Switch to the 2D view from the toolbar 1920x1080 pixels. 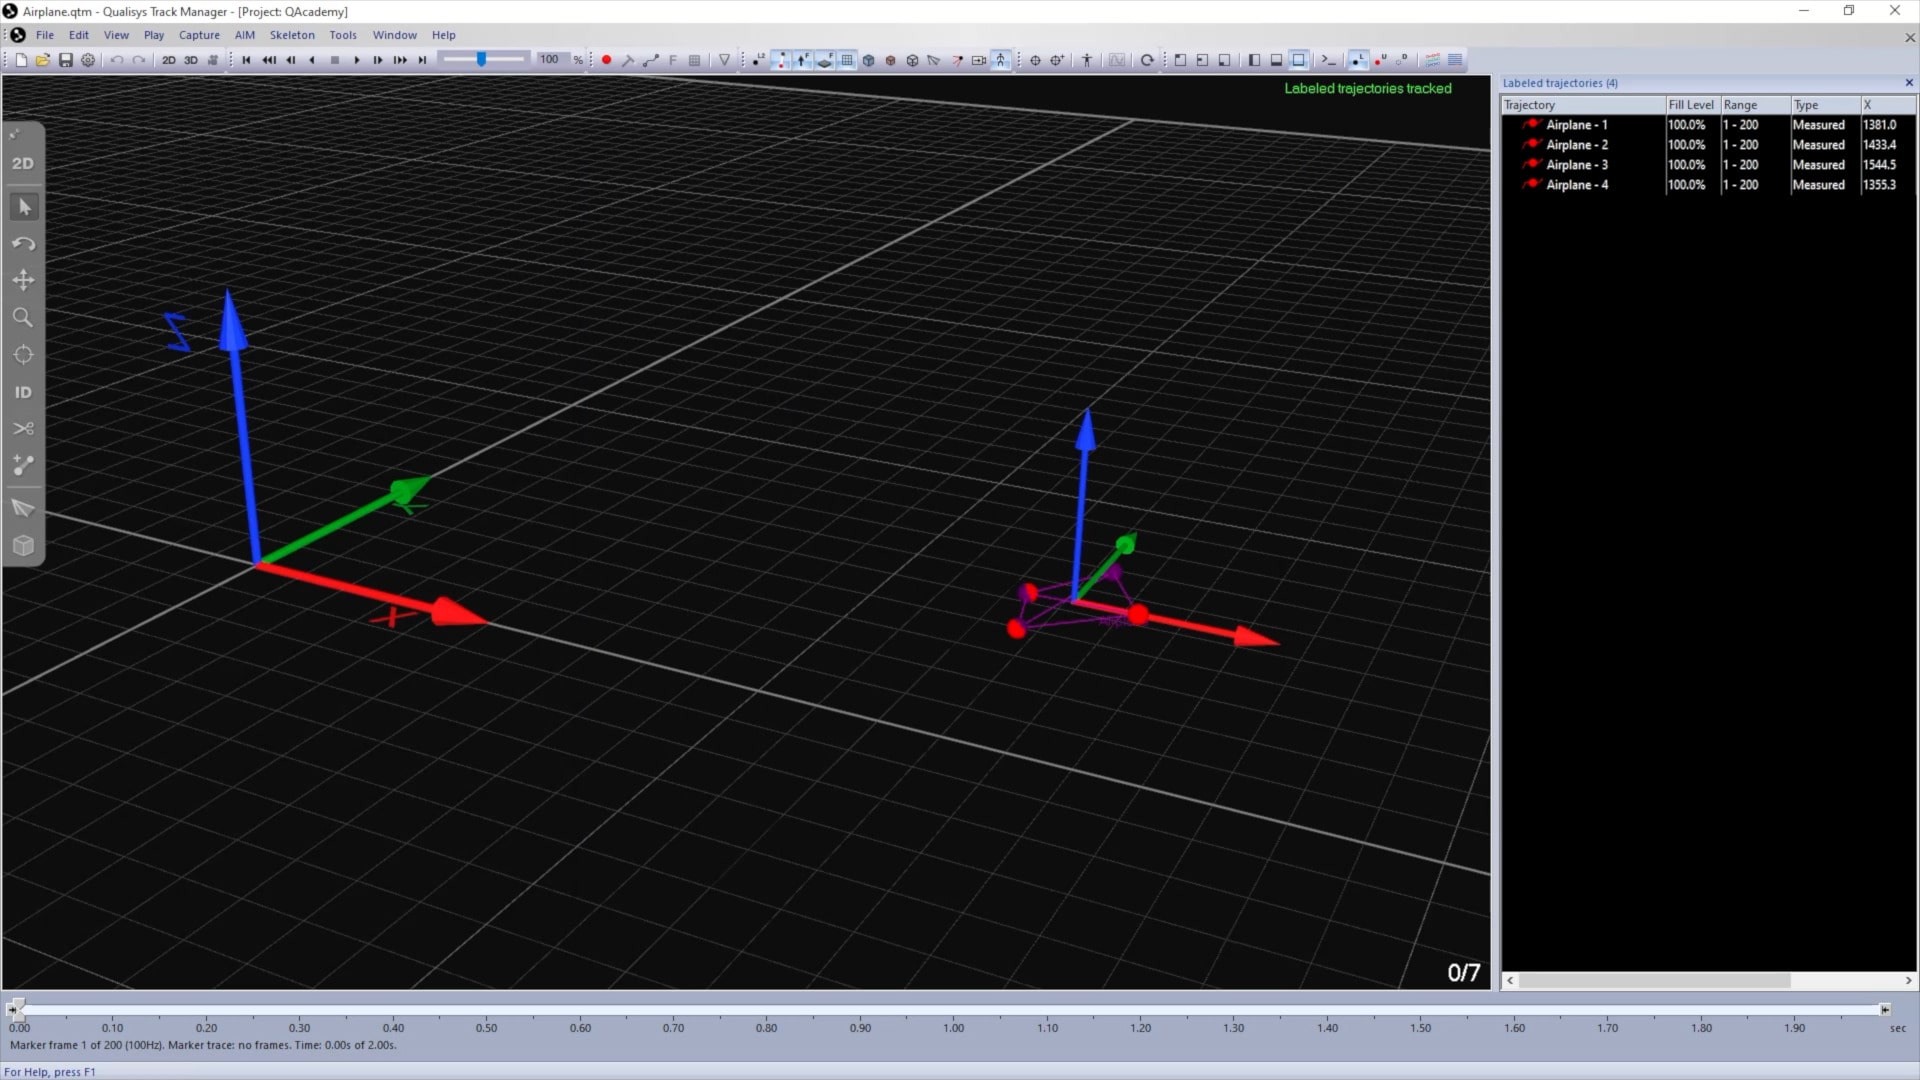169,60
